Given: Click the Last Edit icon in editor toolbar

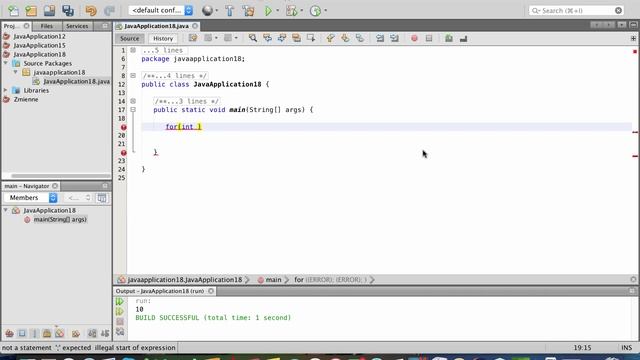Looking at the screenshot, I should click(x=193, y=38).
